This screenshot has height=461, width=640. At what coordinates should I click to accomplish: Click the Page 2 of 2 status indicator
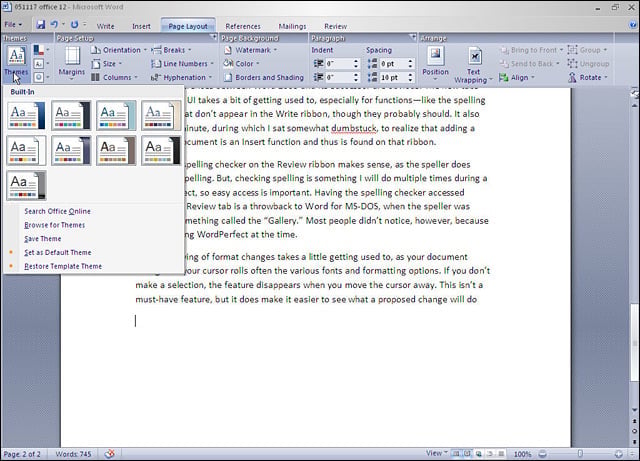[22, 454]
